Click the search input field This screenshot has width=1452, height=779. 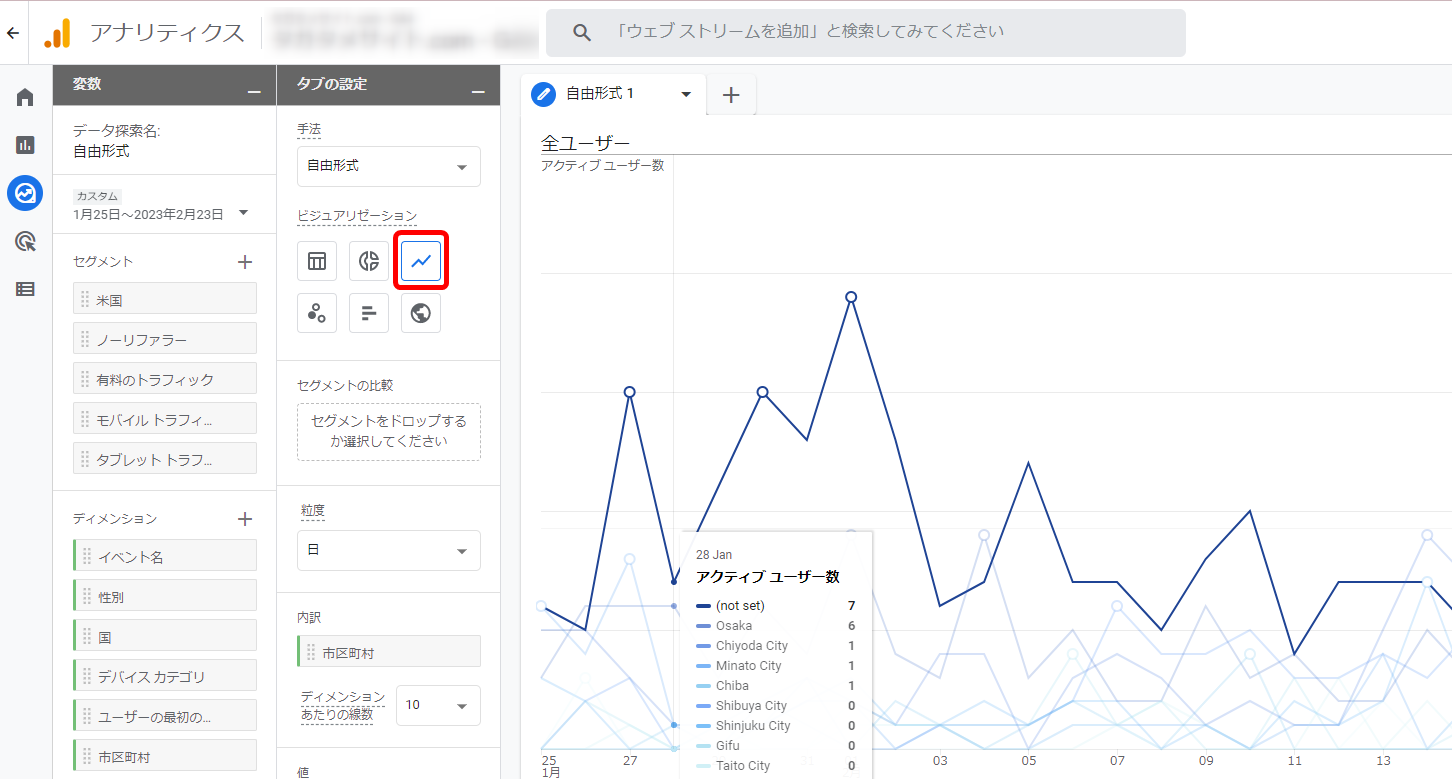865,33
